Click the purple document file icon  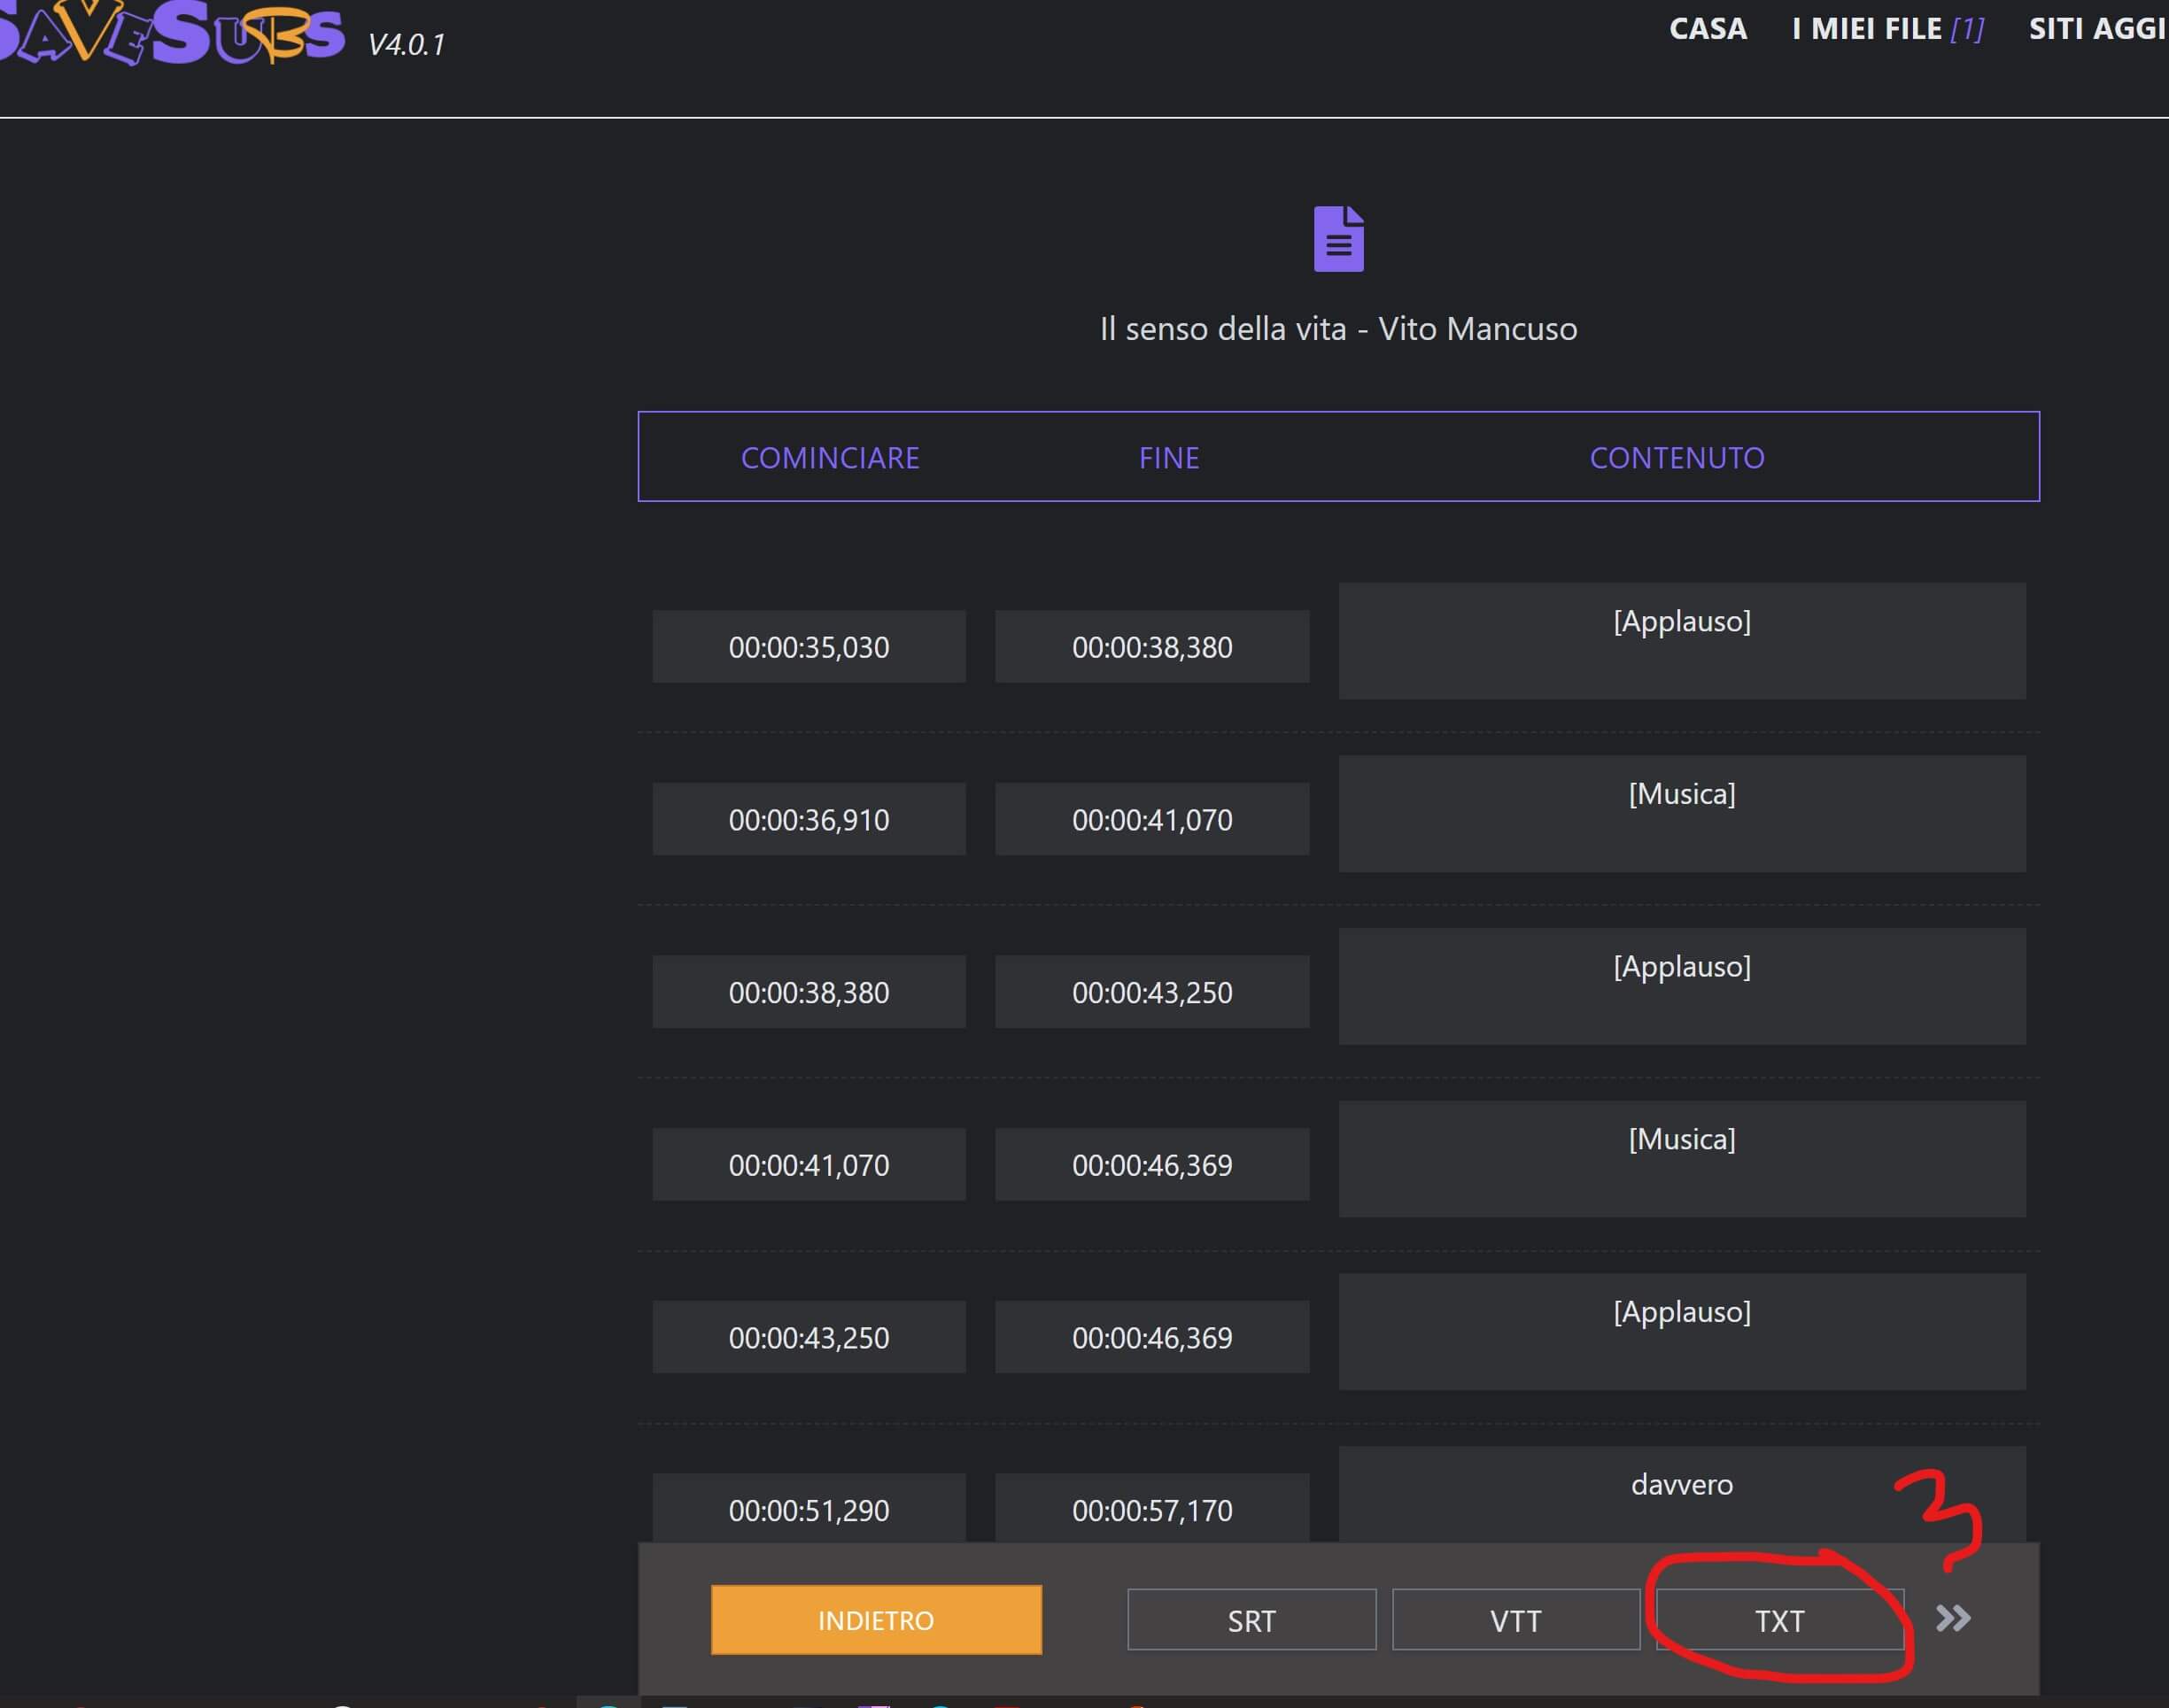[x=1338, y=239]
